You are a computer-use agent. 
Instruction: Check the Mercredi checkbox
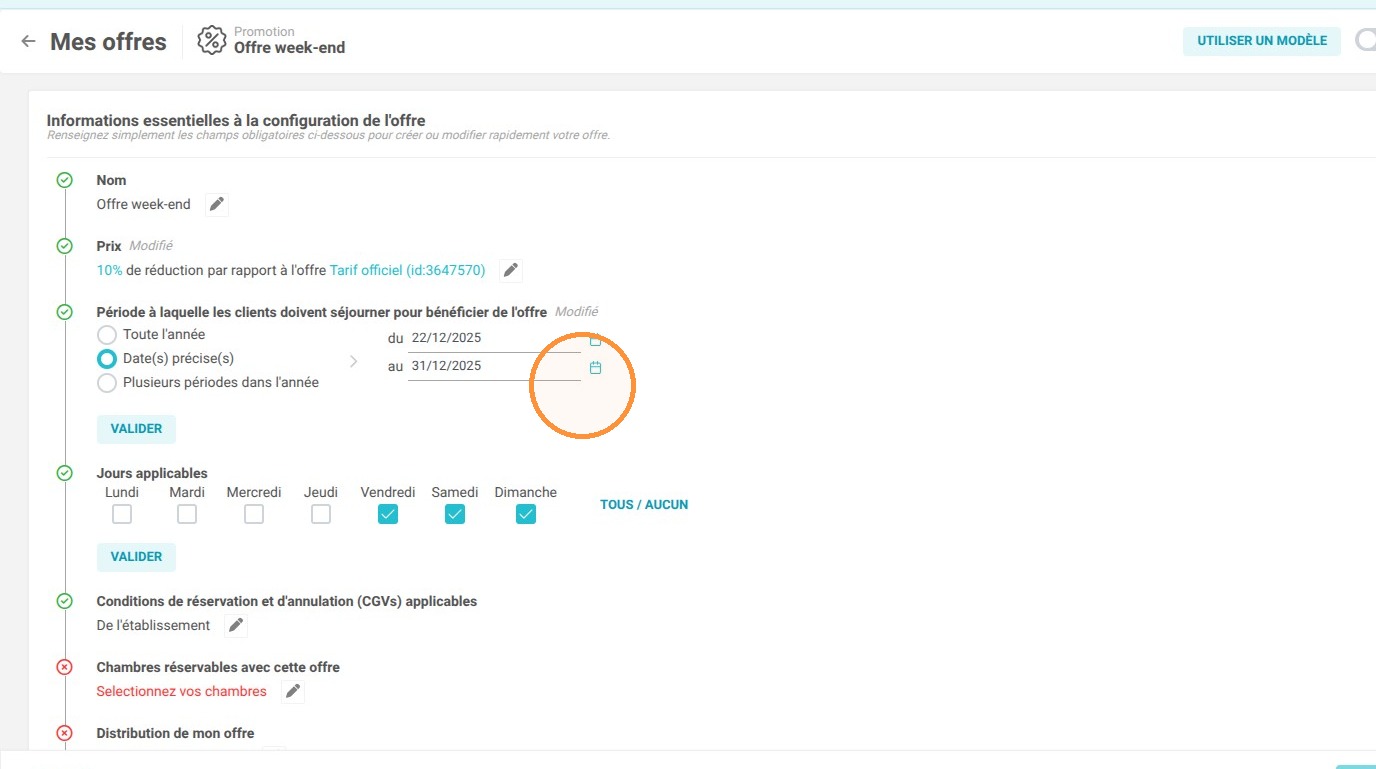tap(254, 514)
